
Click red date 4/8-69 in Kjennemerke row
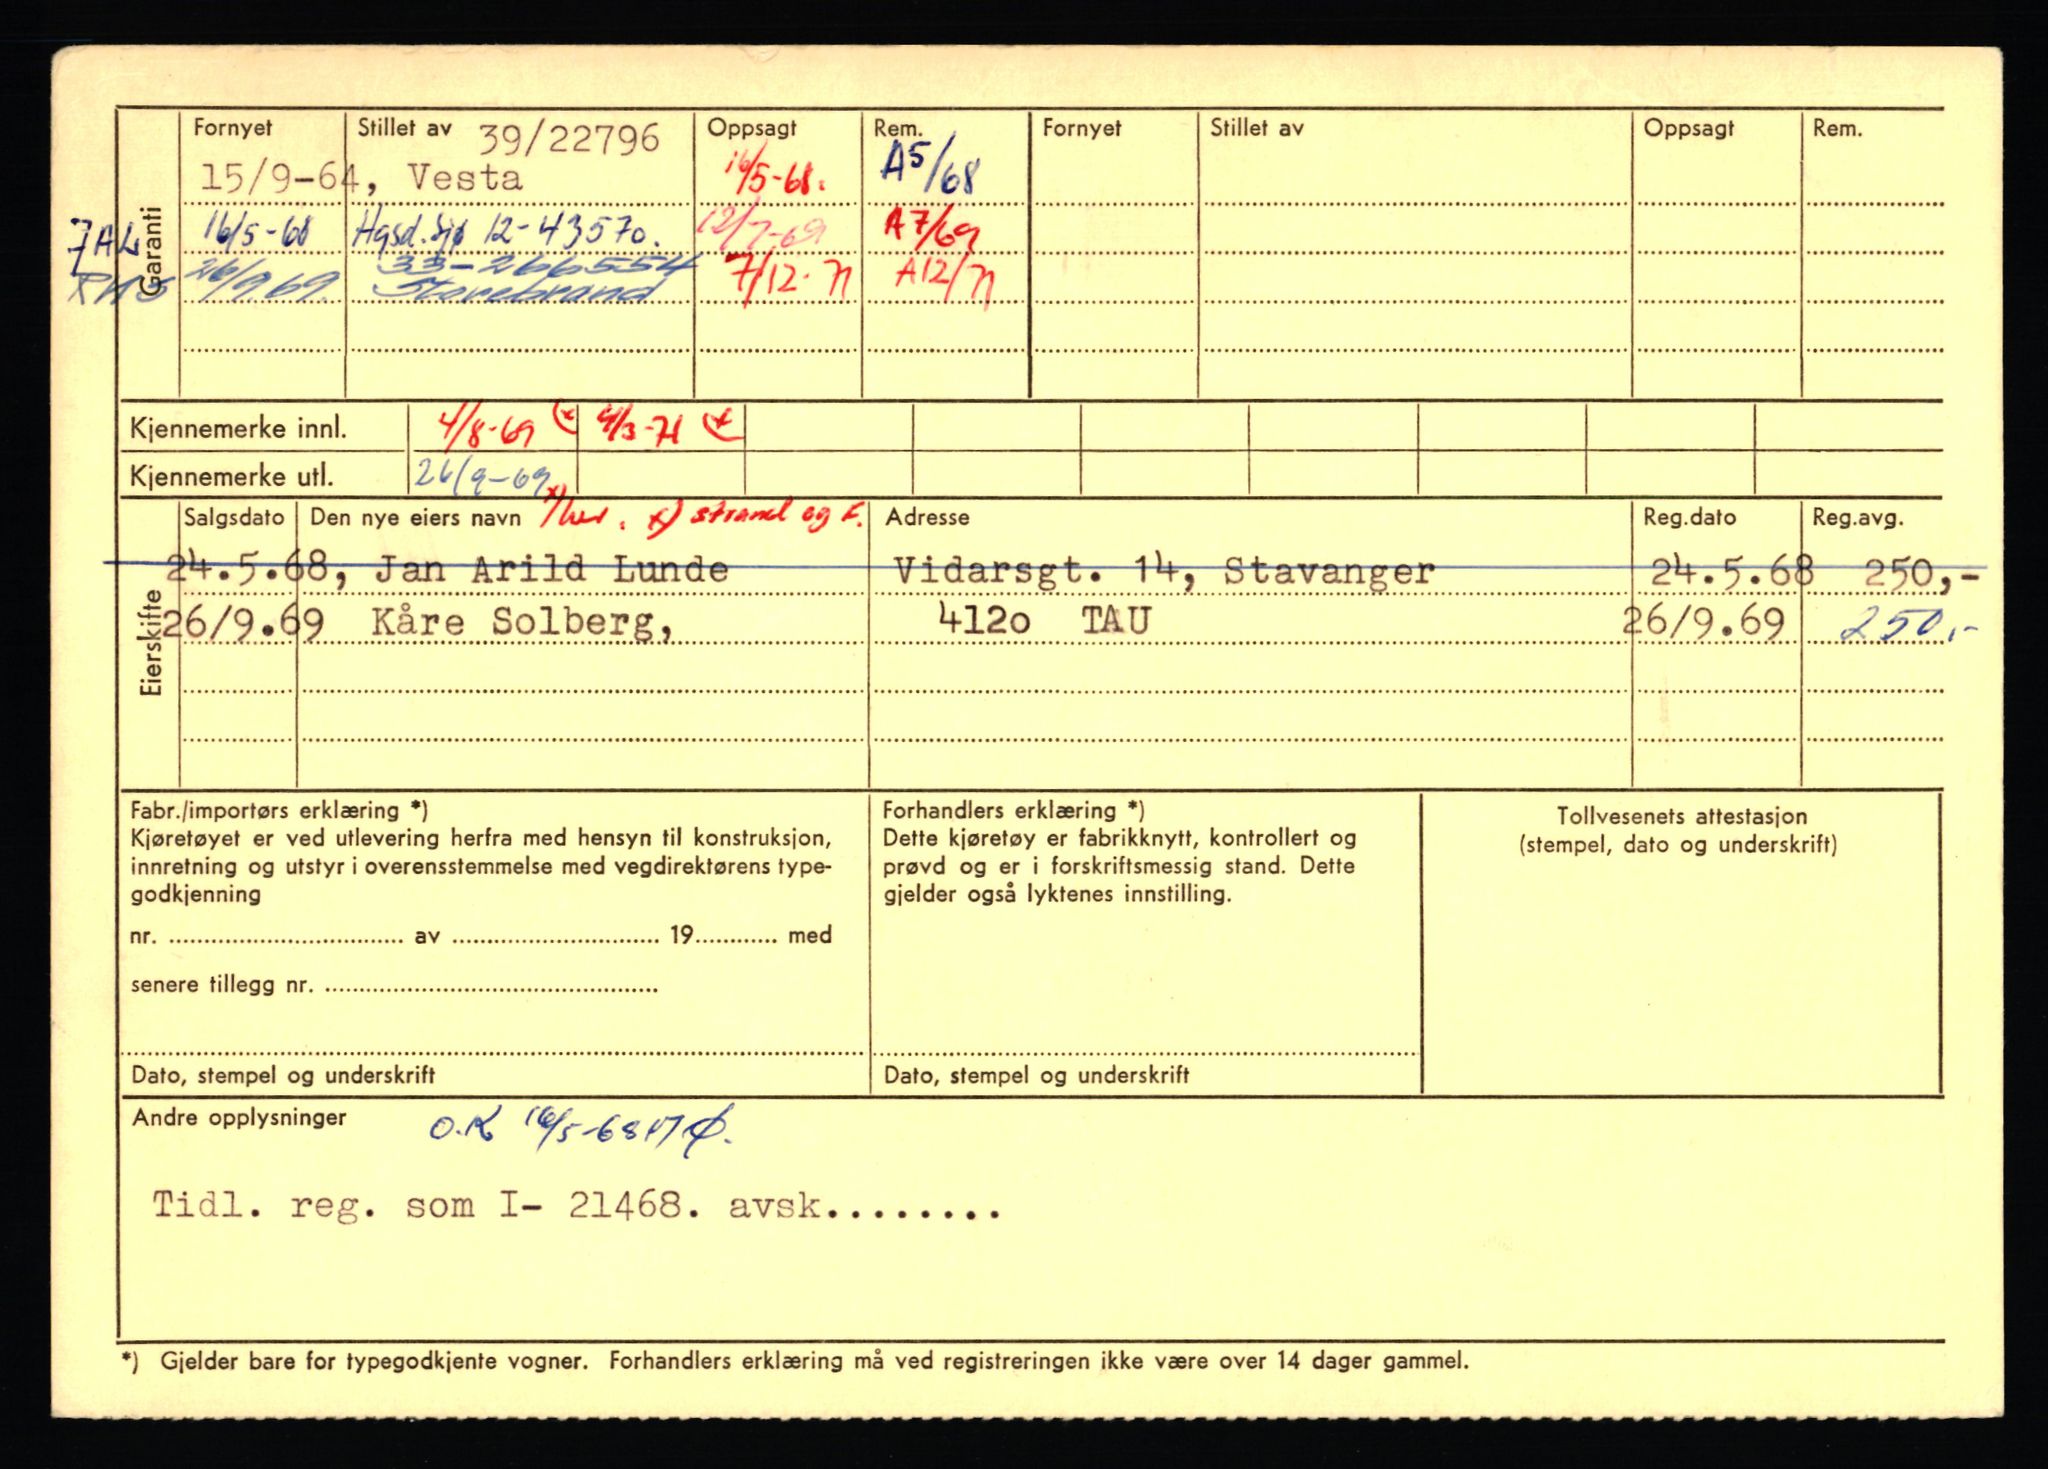pos(487,429)
